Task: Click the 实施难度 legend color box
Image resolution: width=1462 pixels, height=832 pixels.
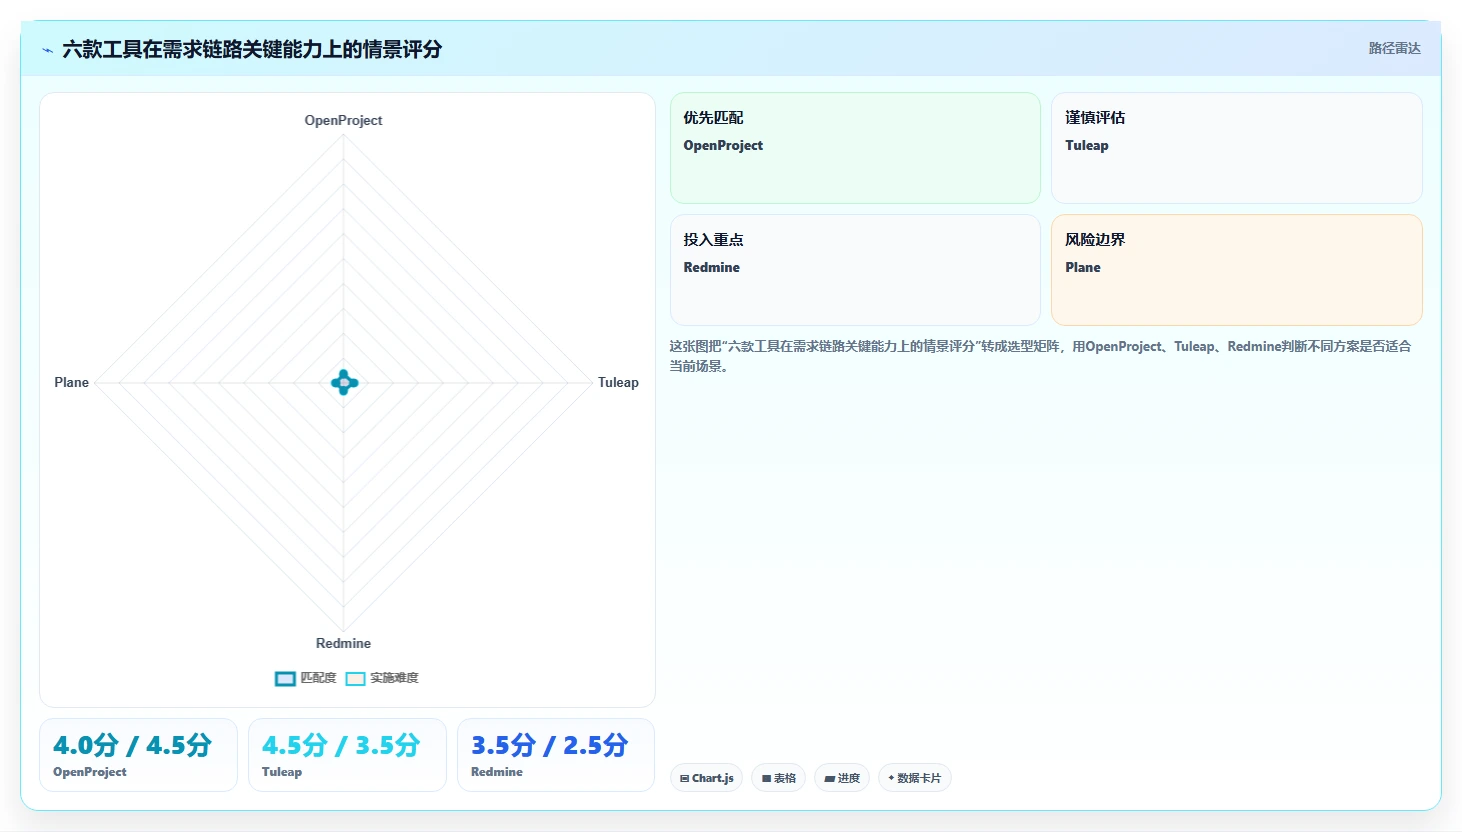Action: point(355,679)
